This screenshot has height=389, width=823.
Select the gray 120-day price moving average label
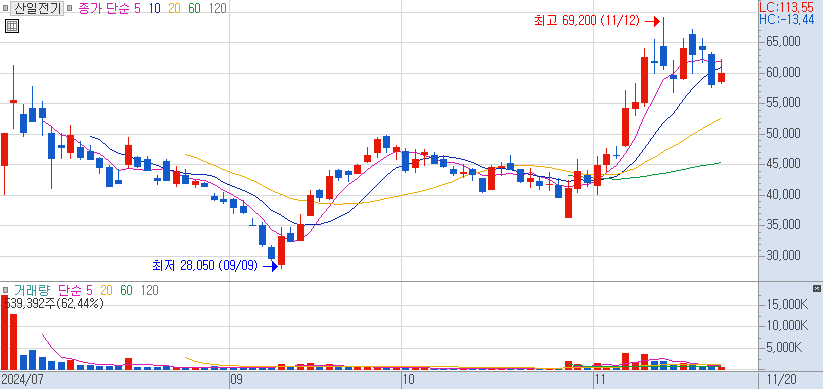point(217,8)
